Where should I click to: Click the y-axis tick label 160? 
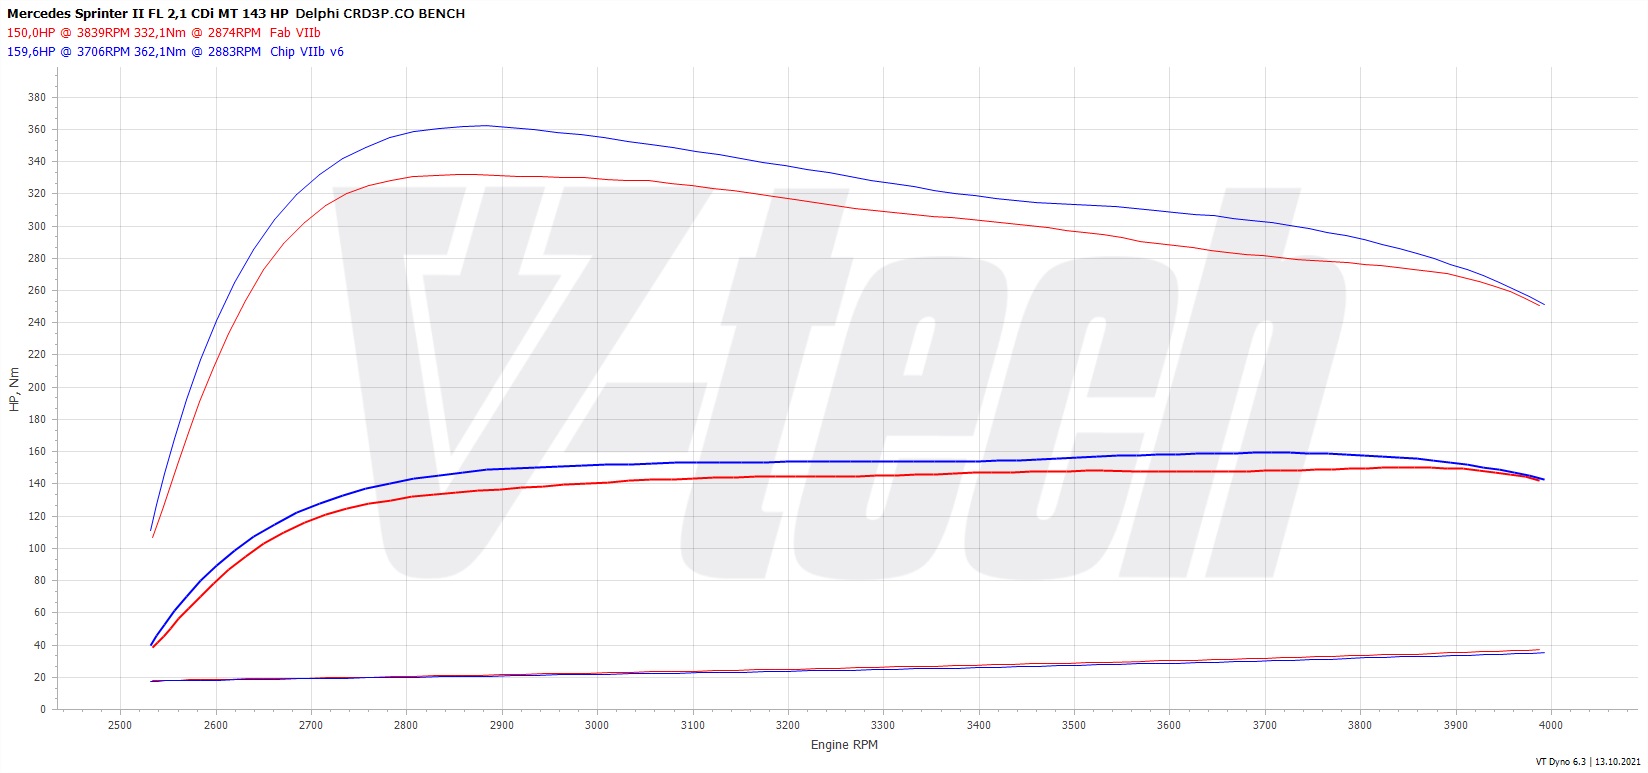pos(37,452)
